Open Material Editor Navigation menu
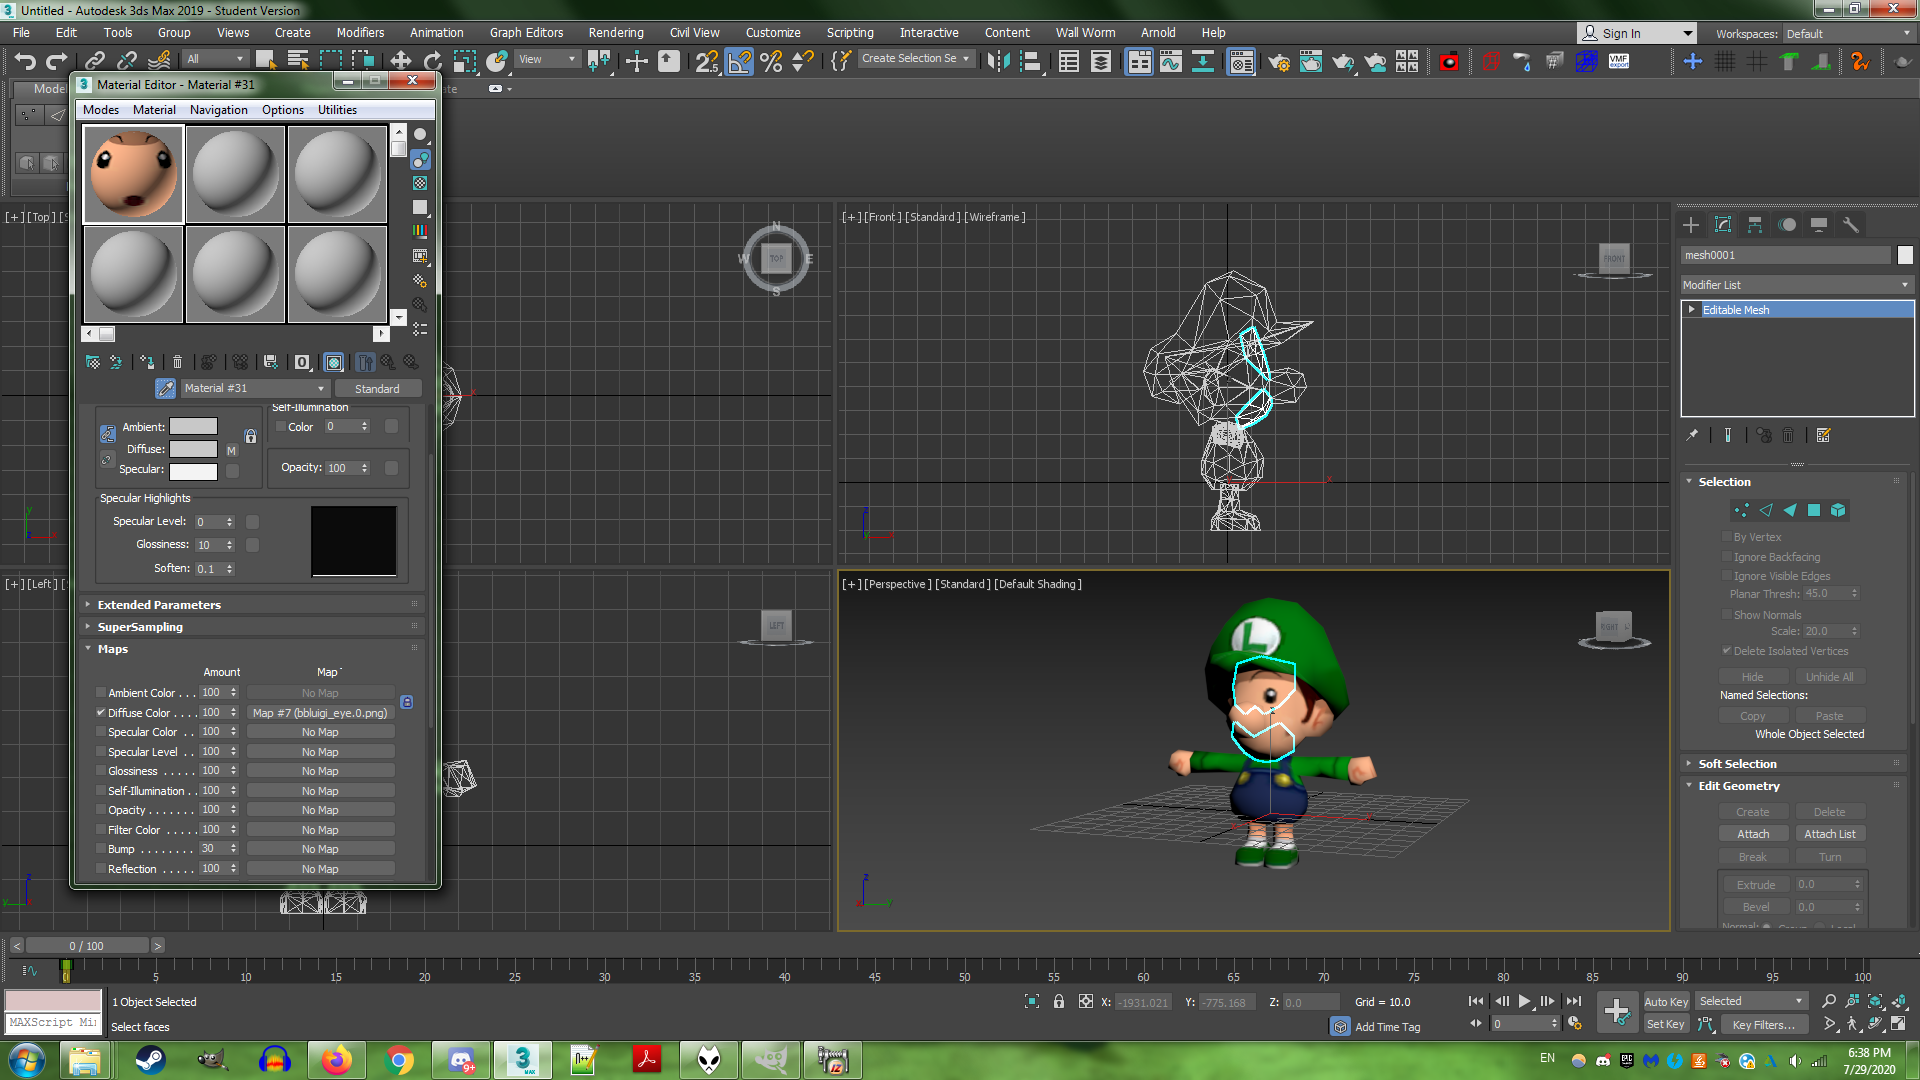The width and height of the screenshot is (1920, 1080). tap(218, 110)
